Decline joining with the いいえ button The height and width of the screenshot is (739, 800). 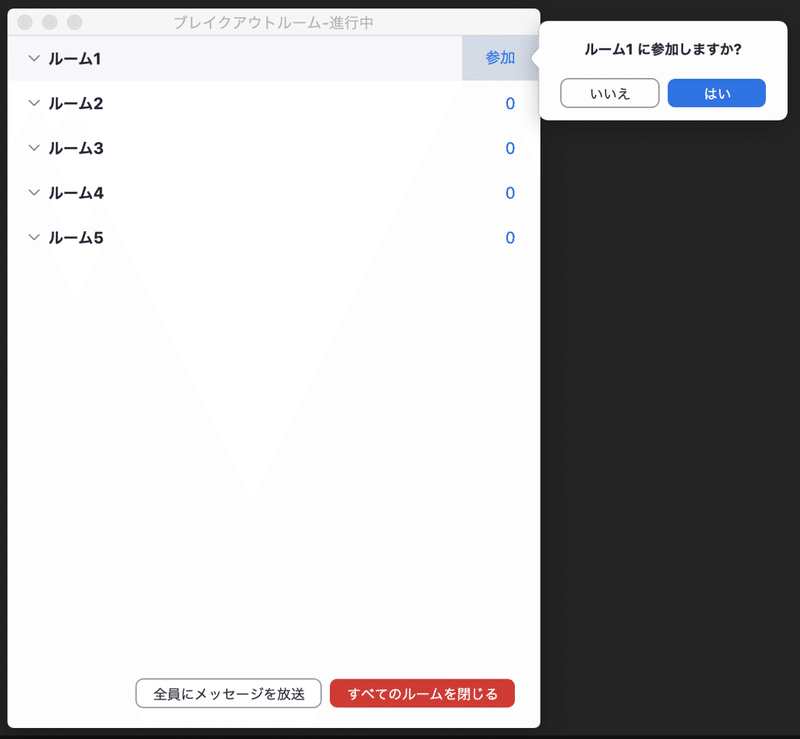pos(610,93)
